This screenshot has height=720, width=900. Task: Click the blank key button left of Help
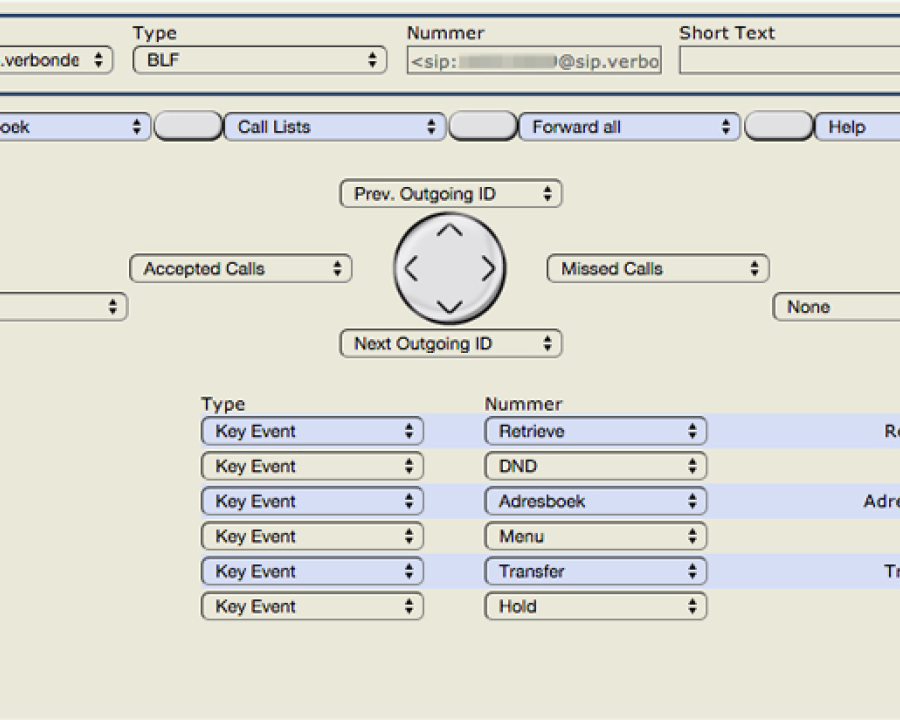point(779,127)
